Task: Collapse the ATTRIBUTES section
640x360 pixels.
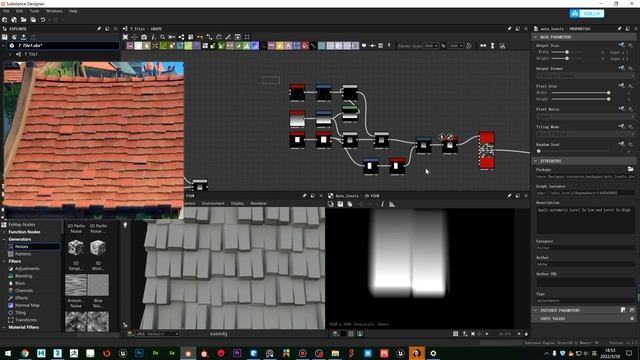Action: coord(536,161)
